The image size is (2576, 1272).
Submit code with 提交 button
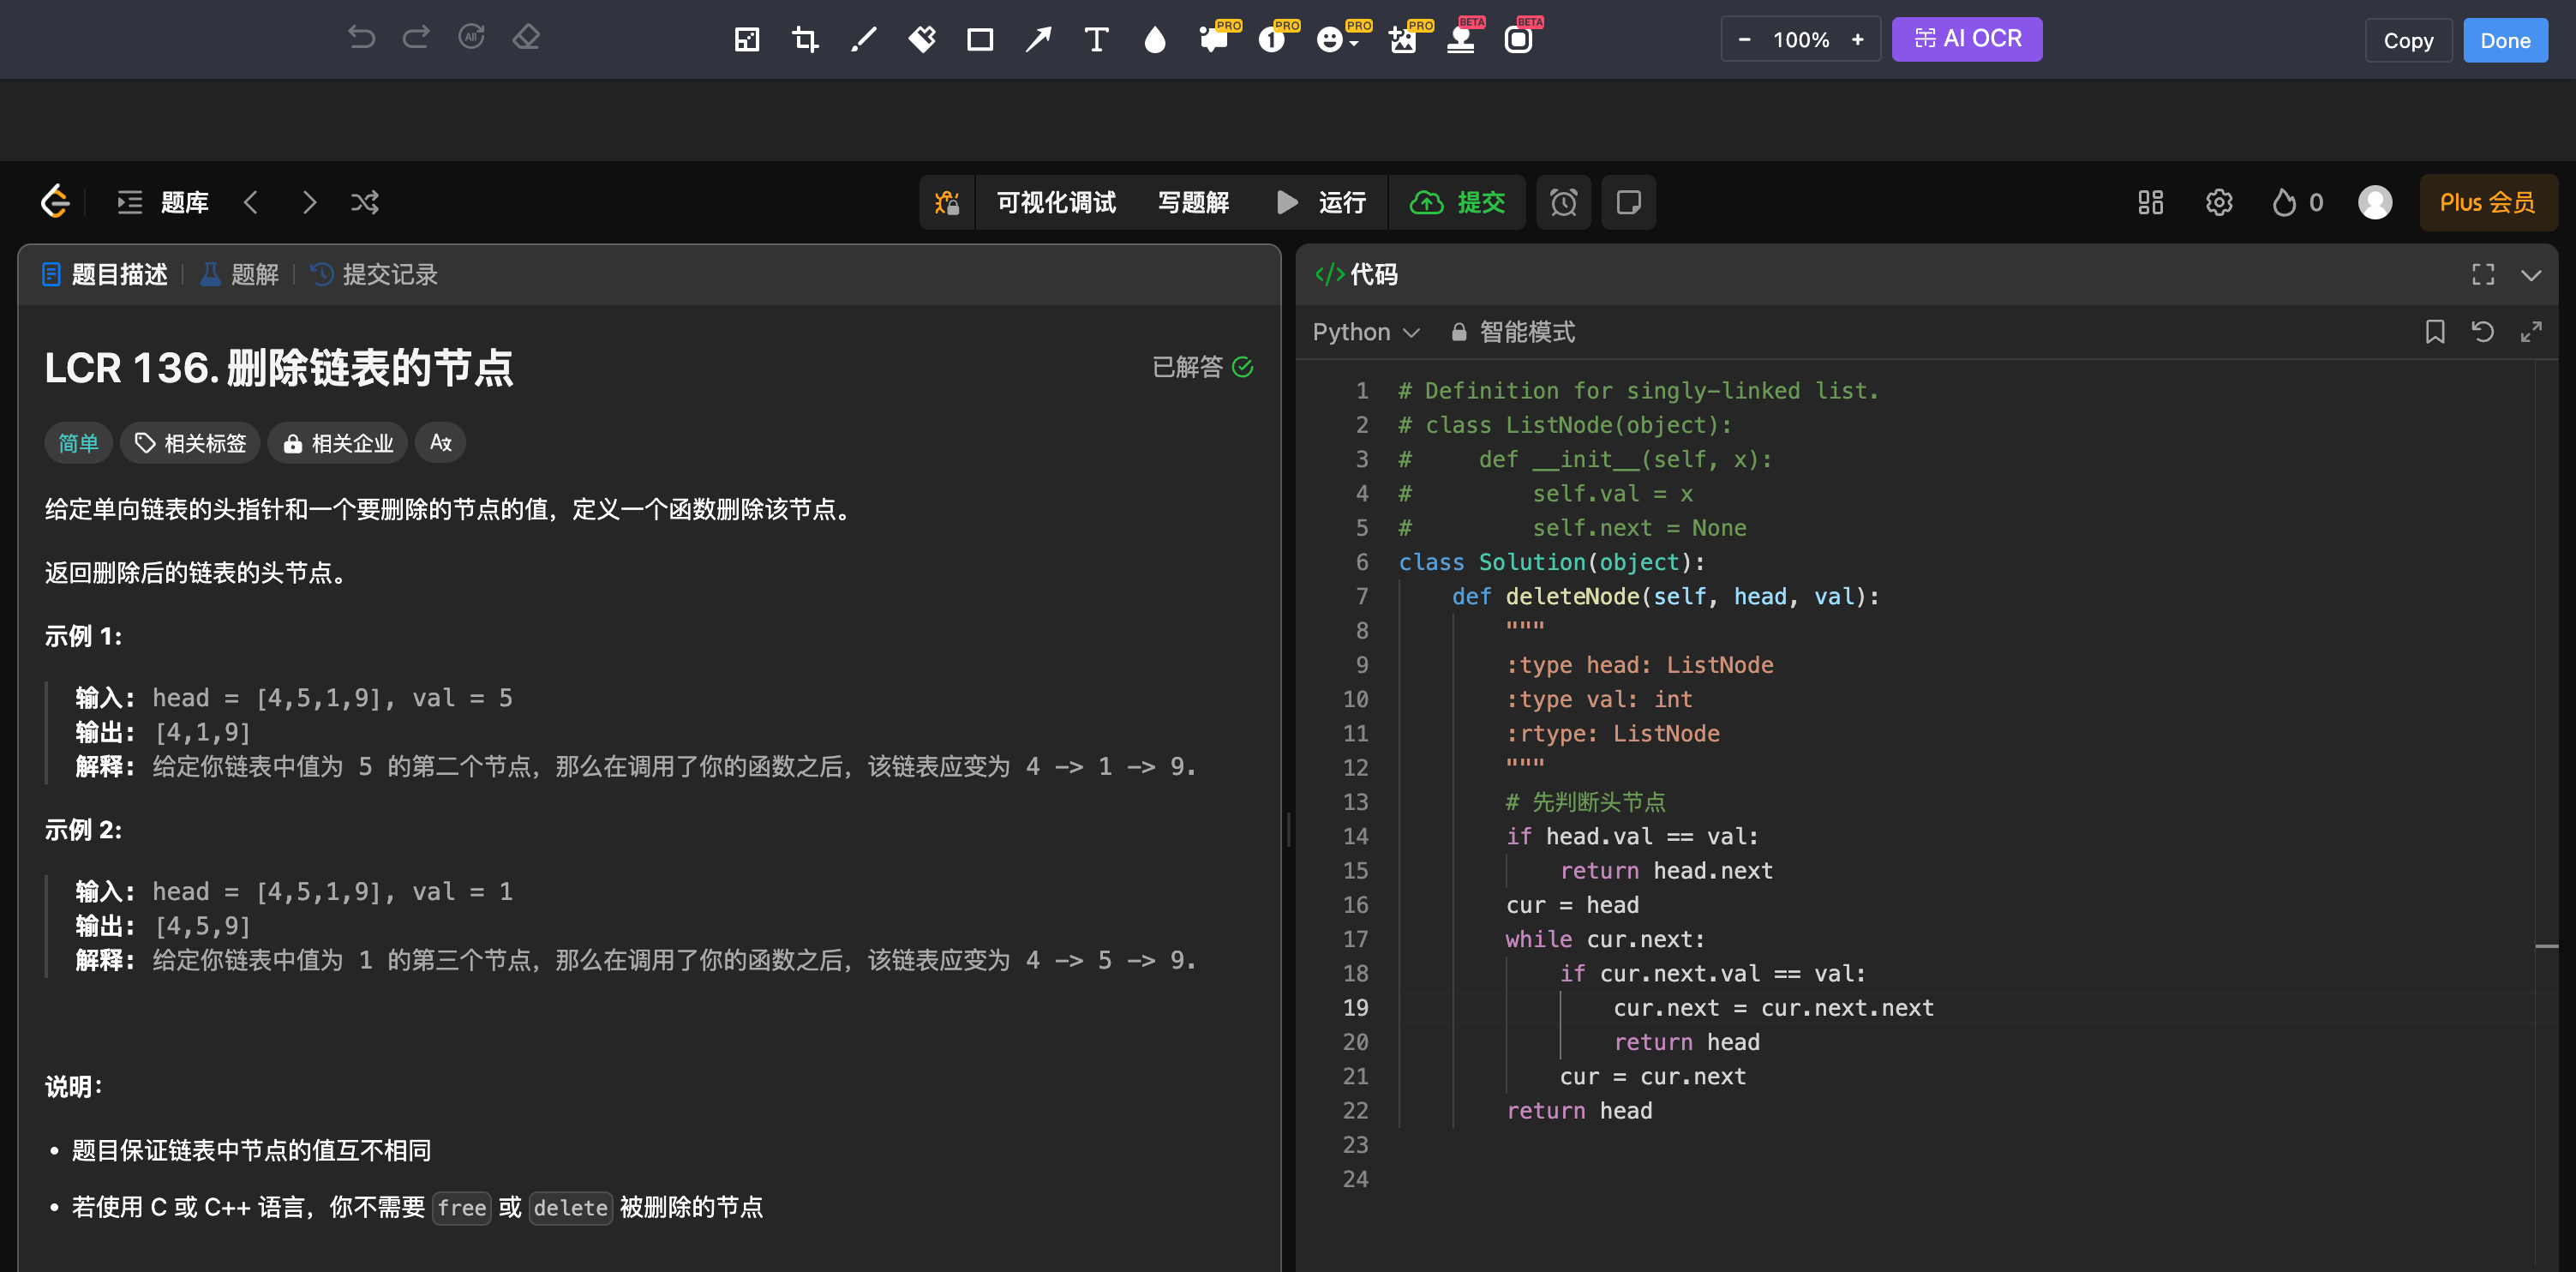tap(1457, 202)
